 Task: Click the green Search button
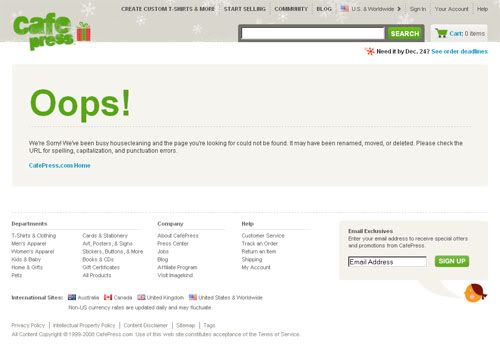(x=405, y=33)
